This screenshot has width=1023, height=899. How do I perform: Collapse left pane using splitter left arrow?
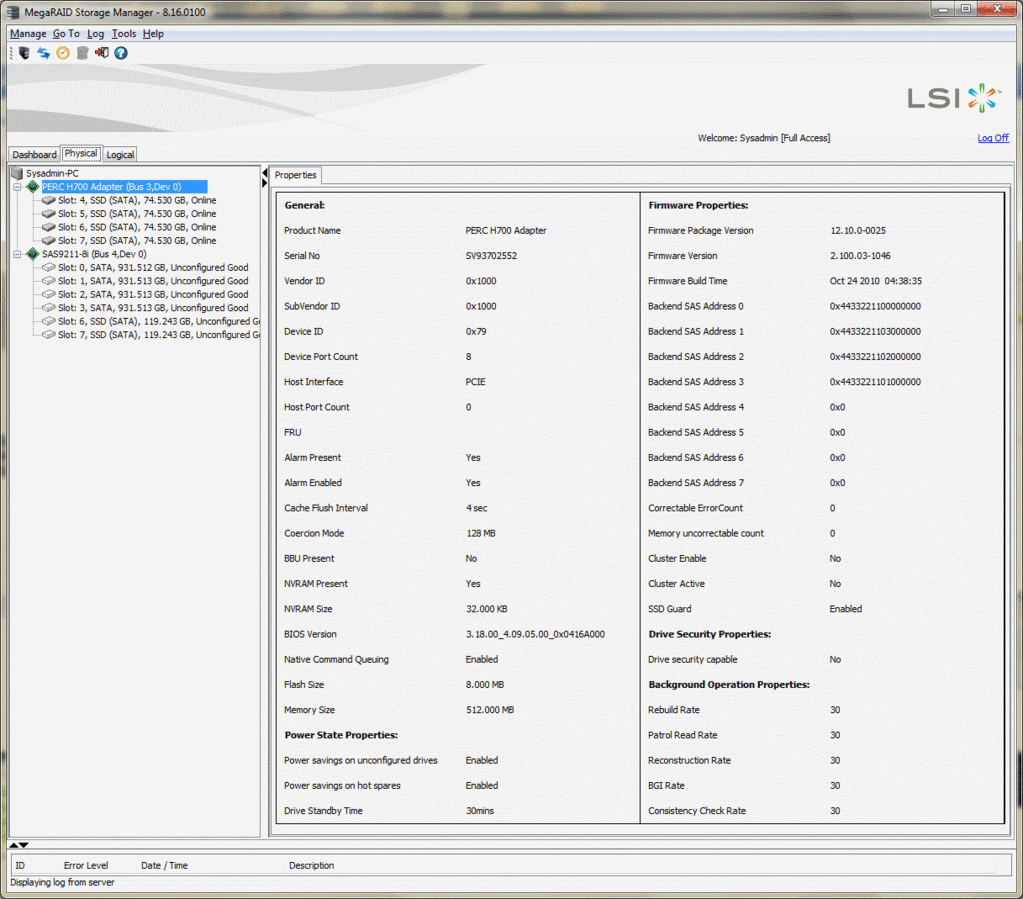265,174
